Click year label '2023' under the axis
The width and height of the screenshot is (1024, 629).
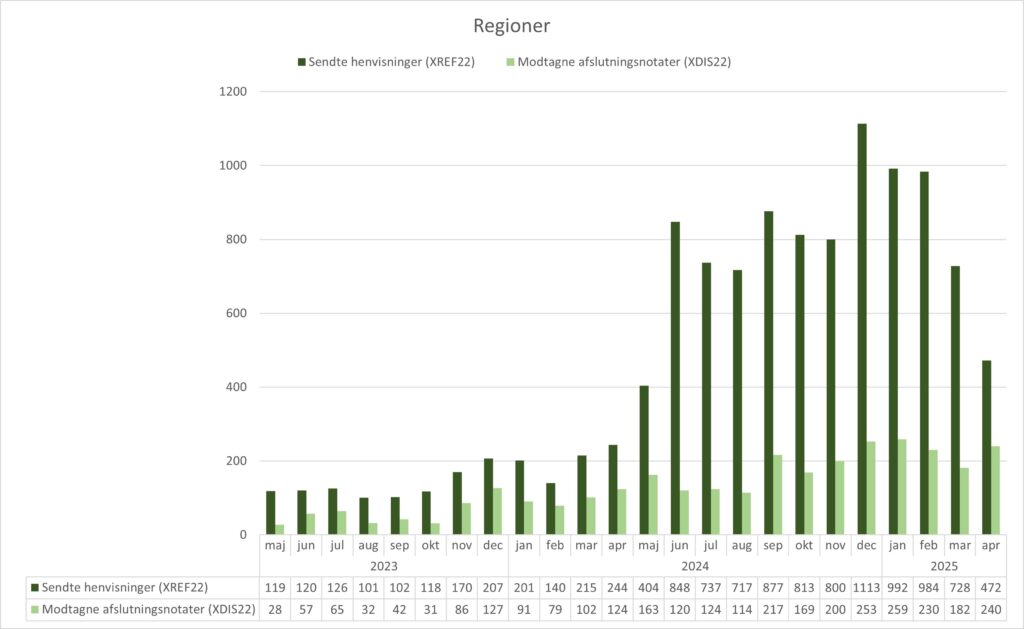[384, 566]
